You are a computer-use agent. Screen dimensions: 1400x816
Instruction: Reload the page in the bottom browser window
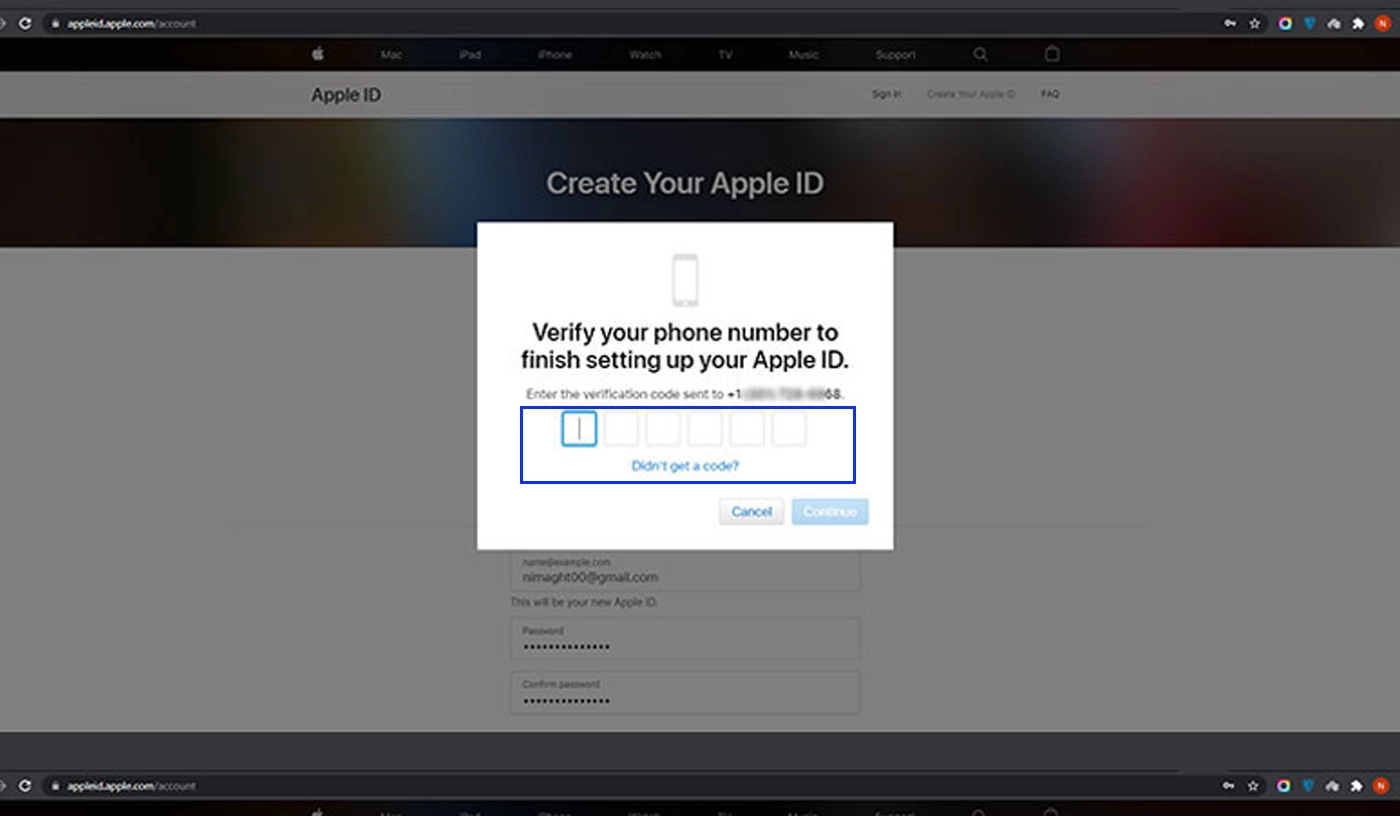pos(24,786)
